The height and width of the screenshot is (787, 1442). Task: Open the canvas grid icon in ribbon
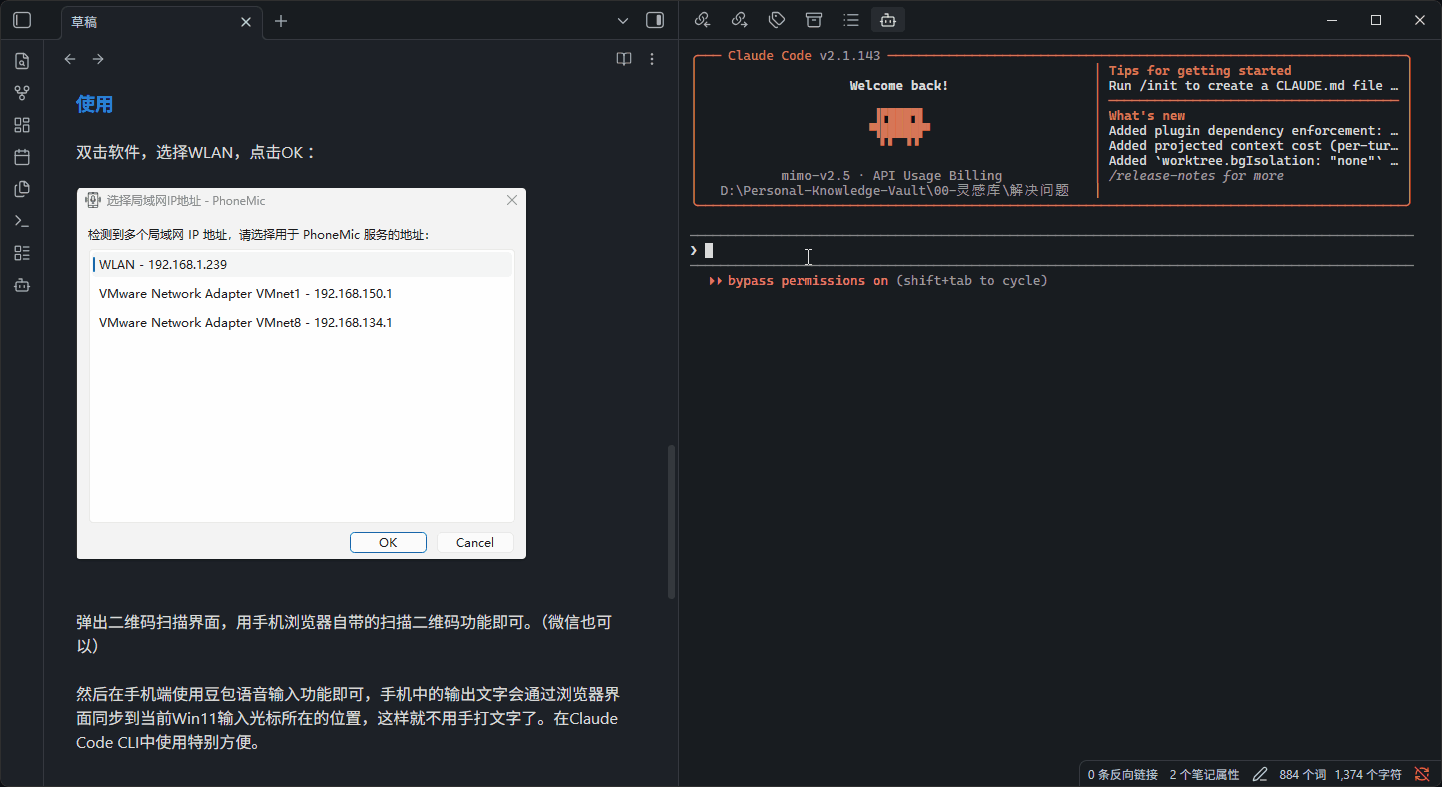[x=22, y=125]
